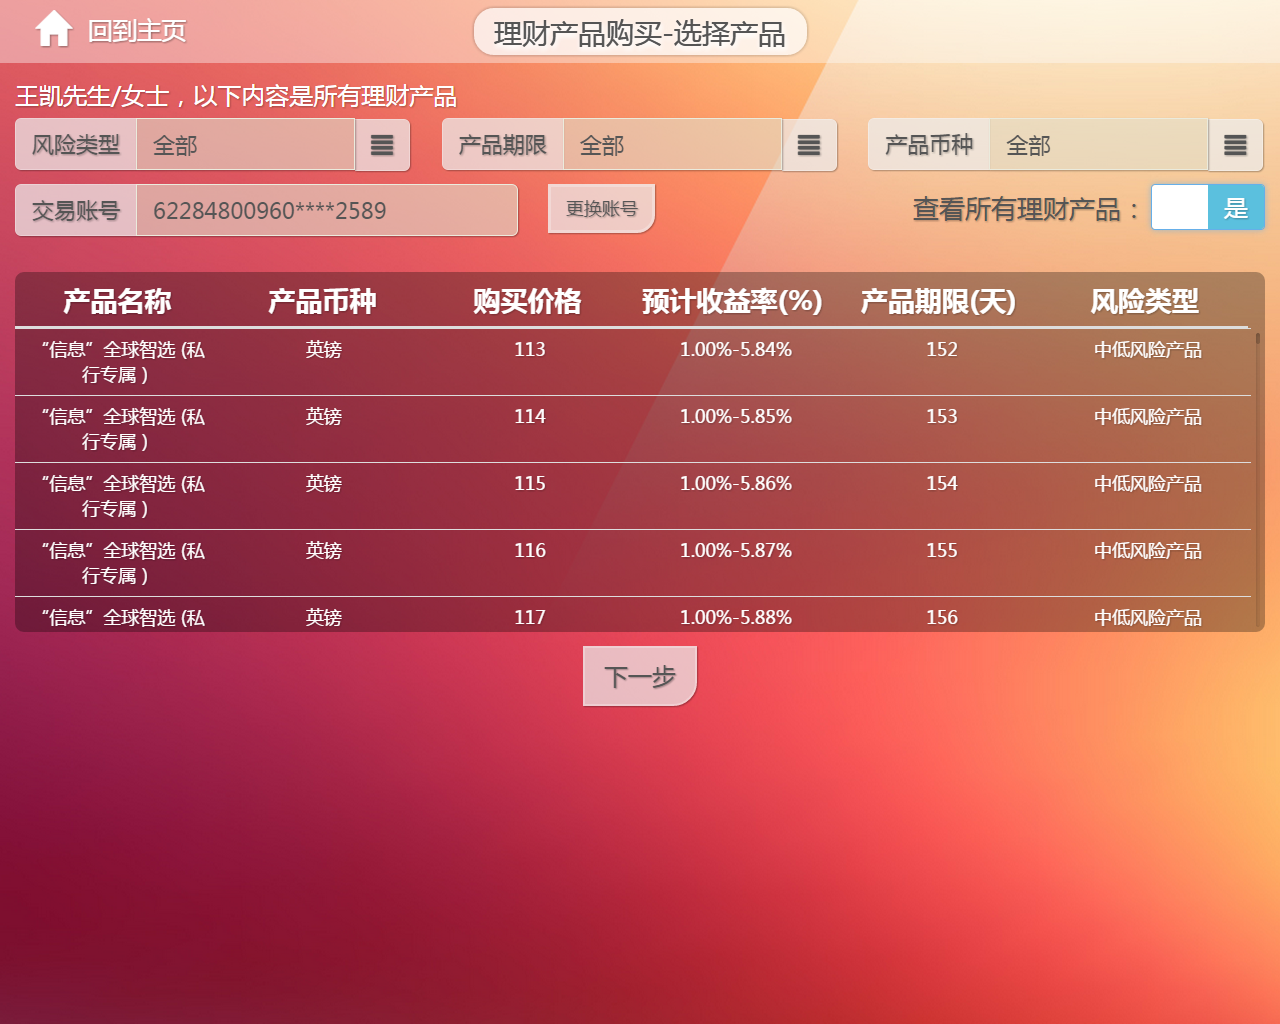The height and width of the screenshot is (1024, 1280).
Task: Open the 产品期限 list menu icon
Action: click(809, 146)
